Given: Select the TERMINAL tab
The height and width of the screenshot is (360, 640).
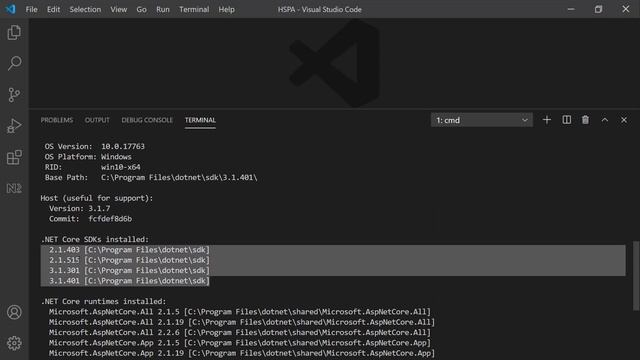Looking at the screenshot, I should click(200, 120).
